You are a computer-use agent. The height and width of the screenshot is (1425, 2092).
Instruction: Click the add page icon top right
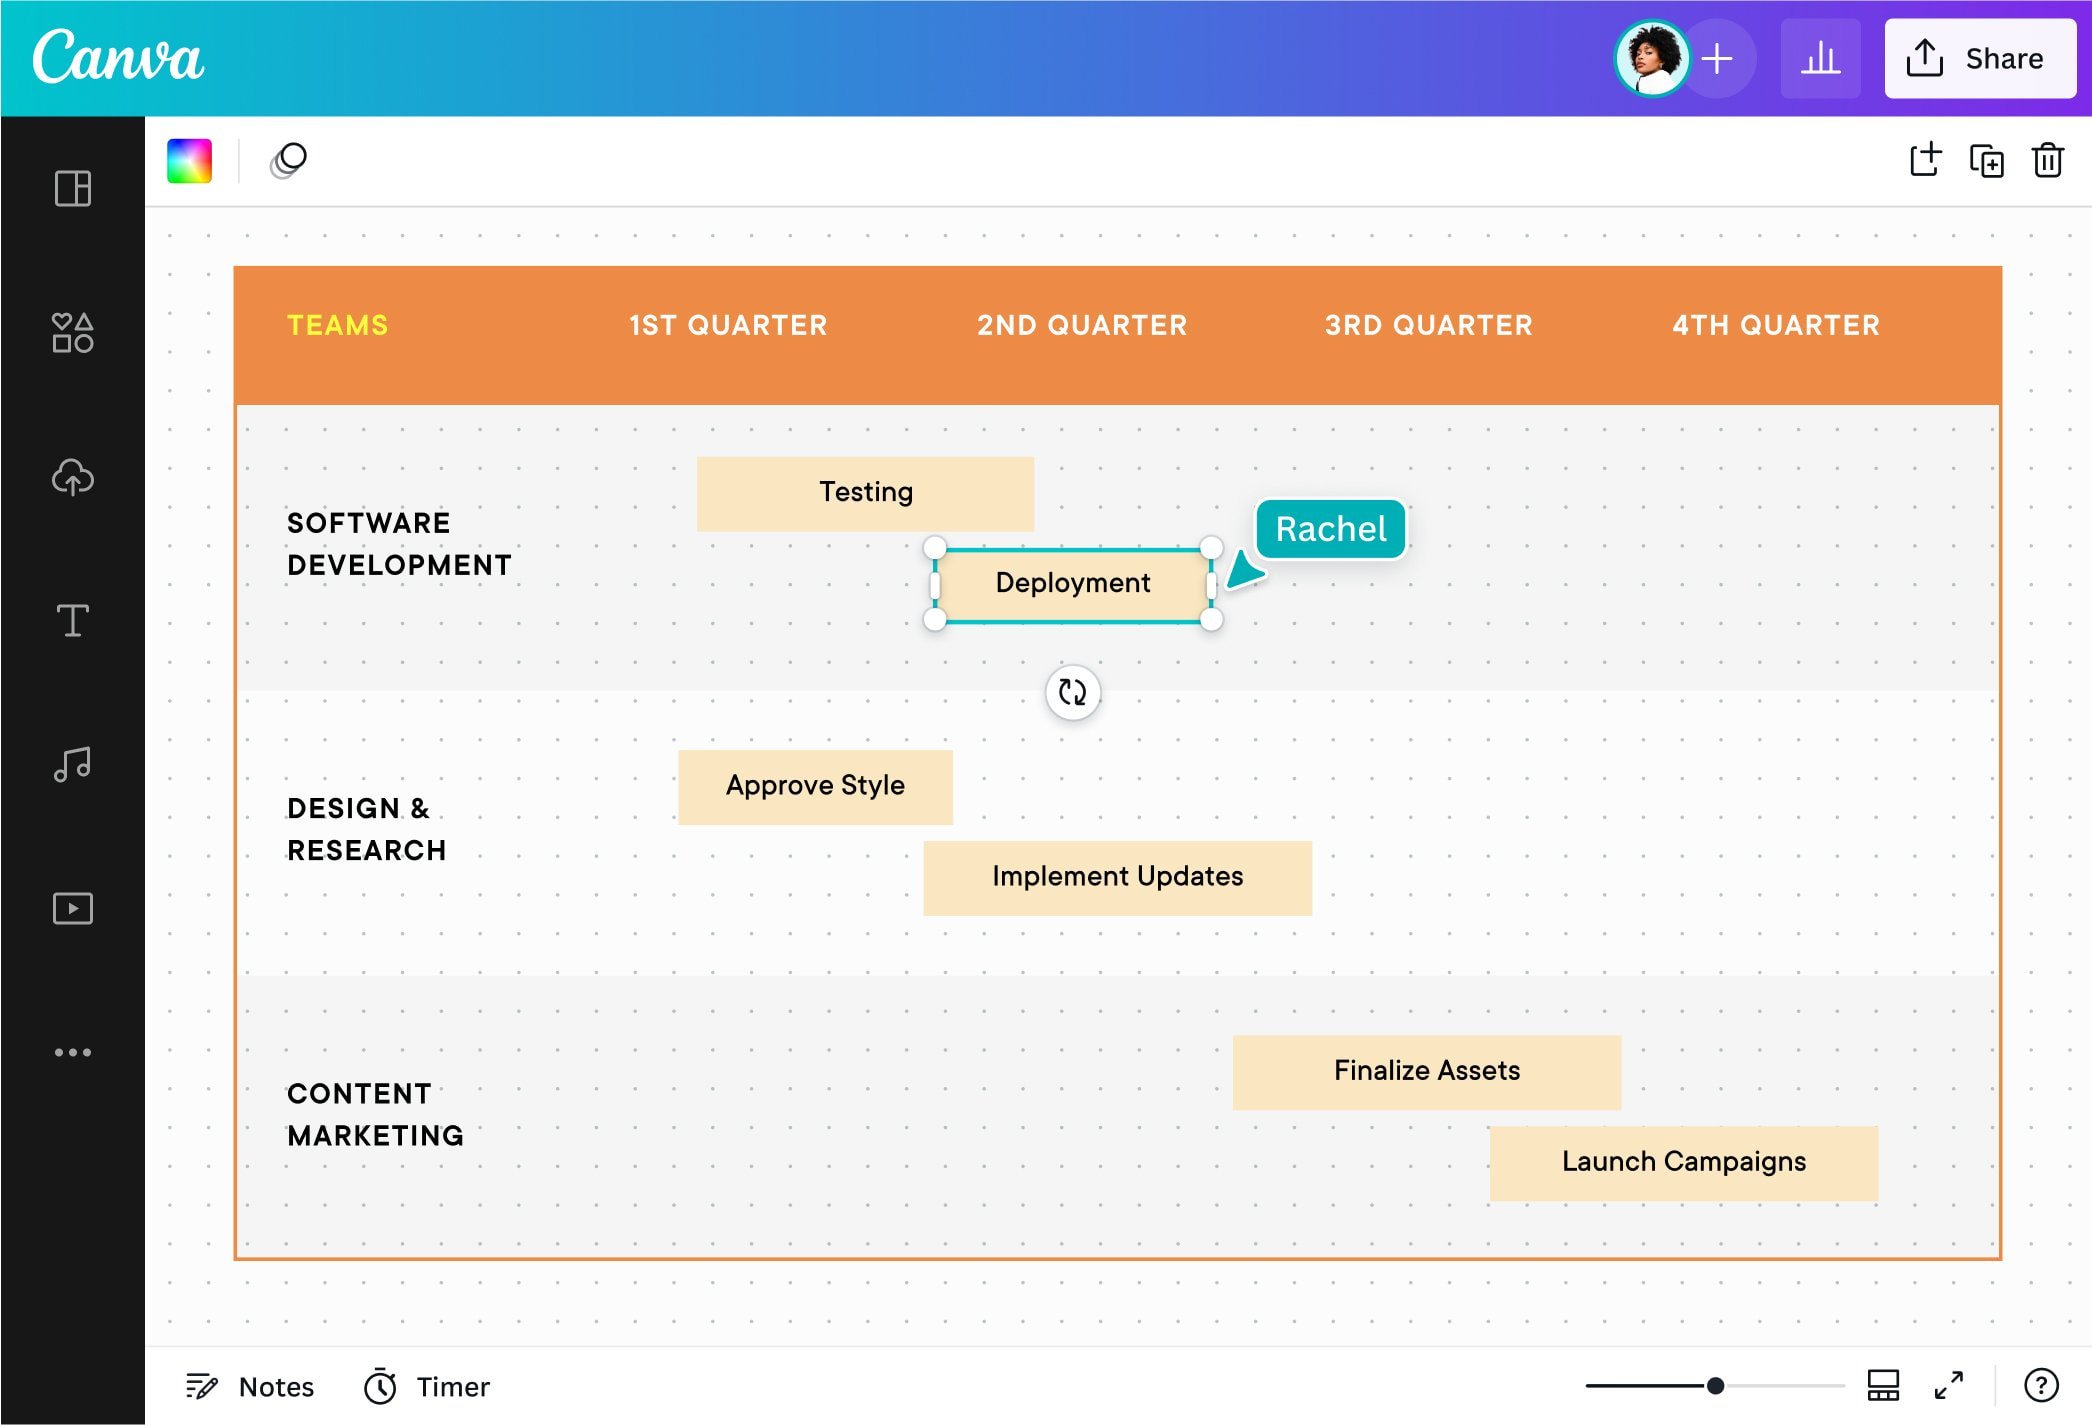click(1924, 160)
